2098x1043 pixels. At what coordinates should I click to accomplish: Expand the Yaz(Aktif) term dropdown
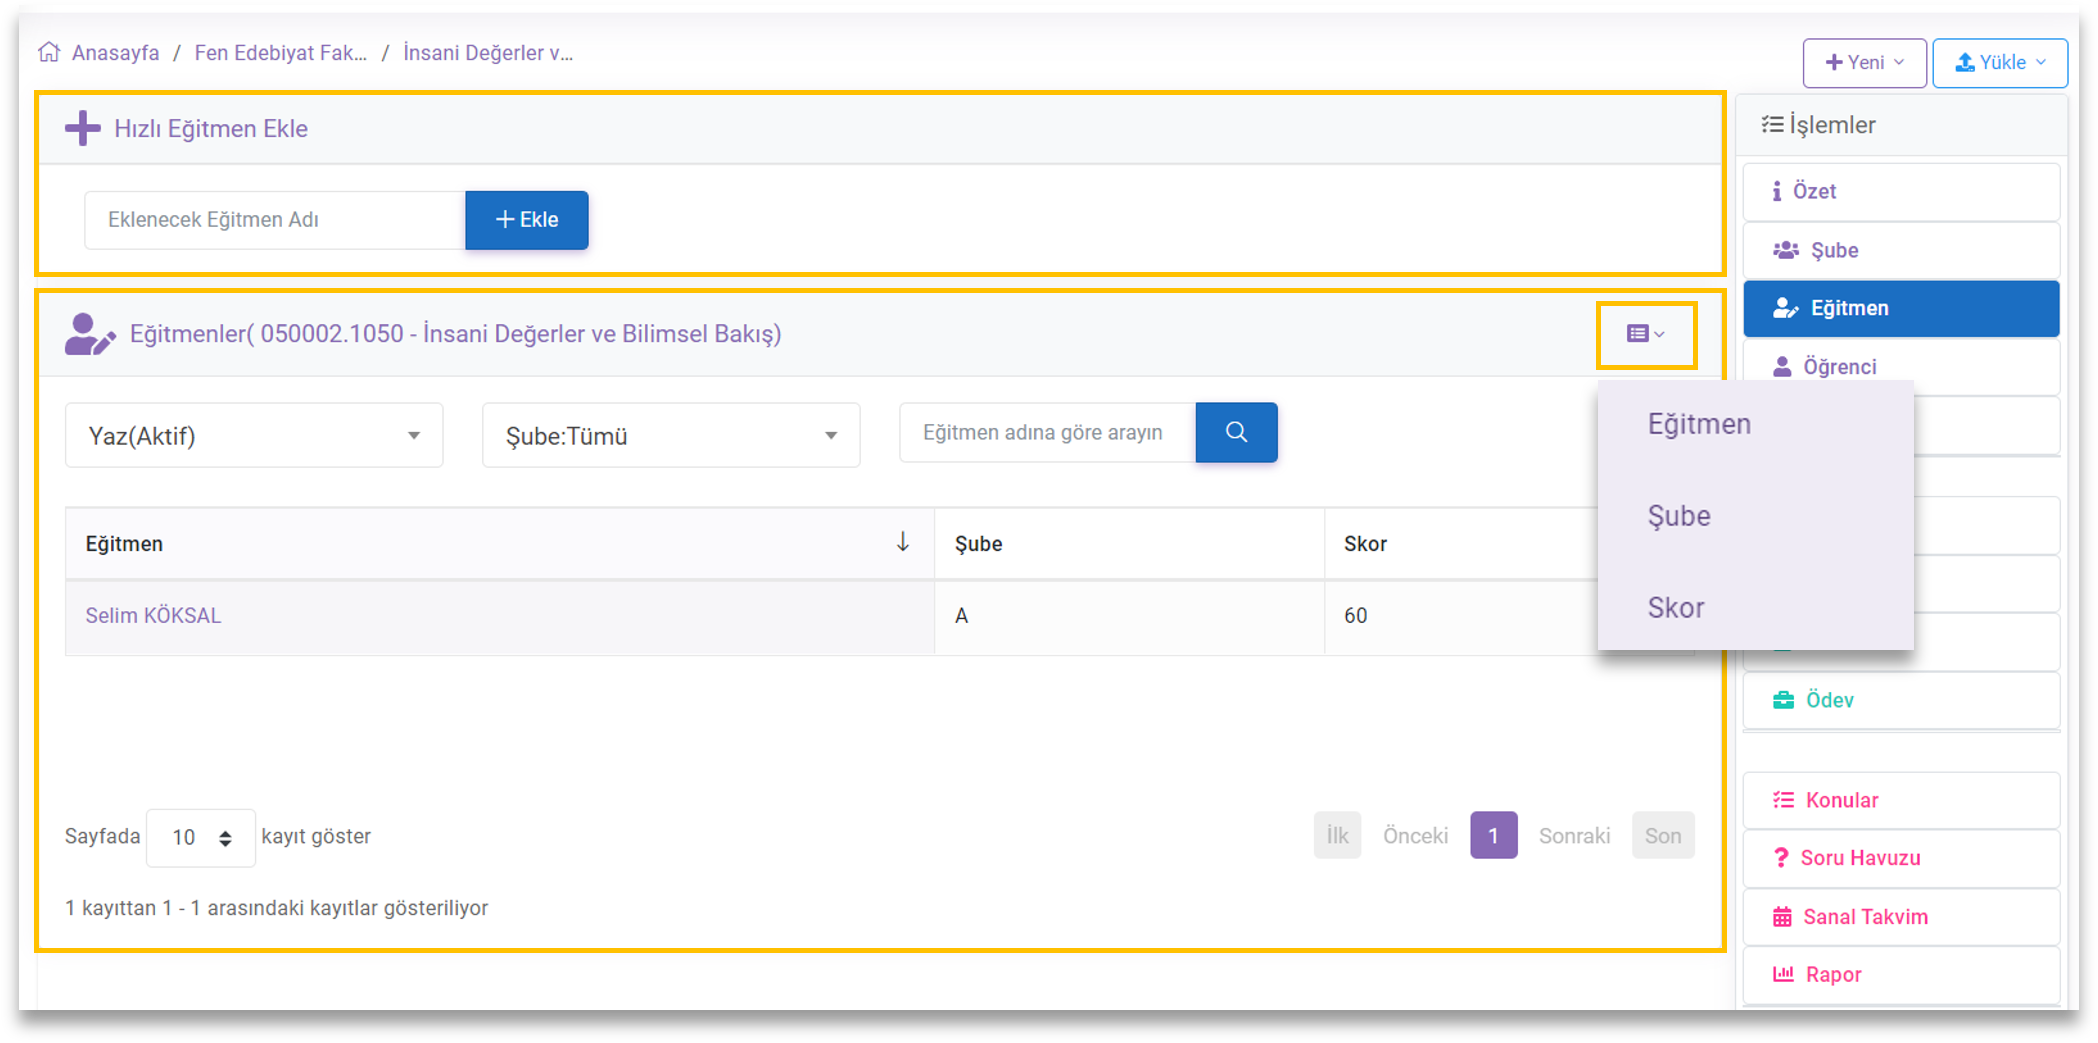pyautogui.click(x=253, y=435)
